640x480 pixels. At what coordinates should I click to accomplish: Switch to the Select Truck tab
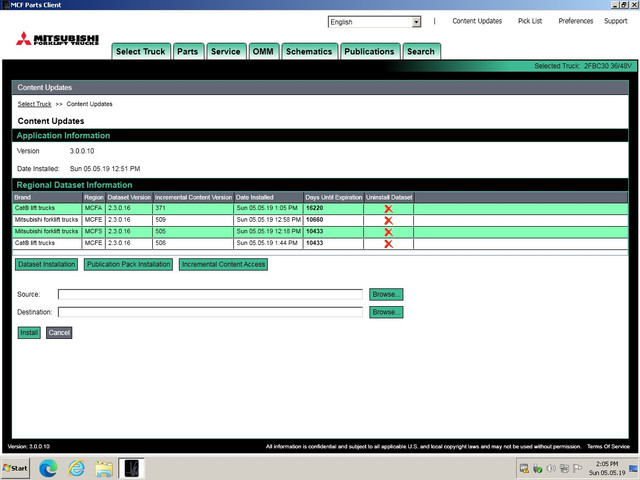tap(141, 51)
